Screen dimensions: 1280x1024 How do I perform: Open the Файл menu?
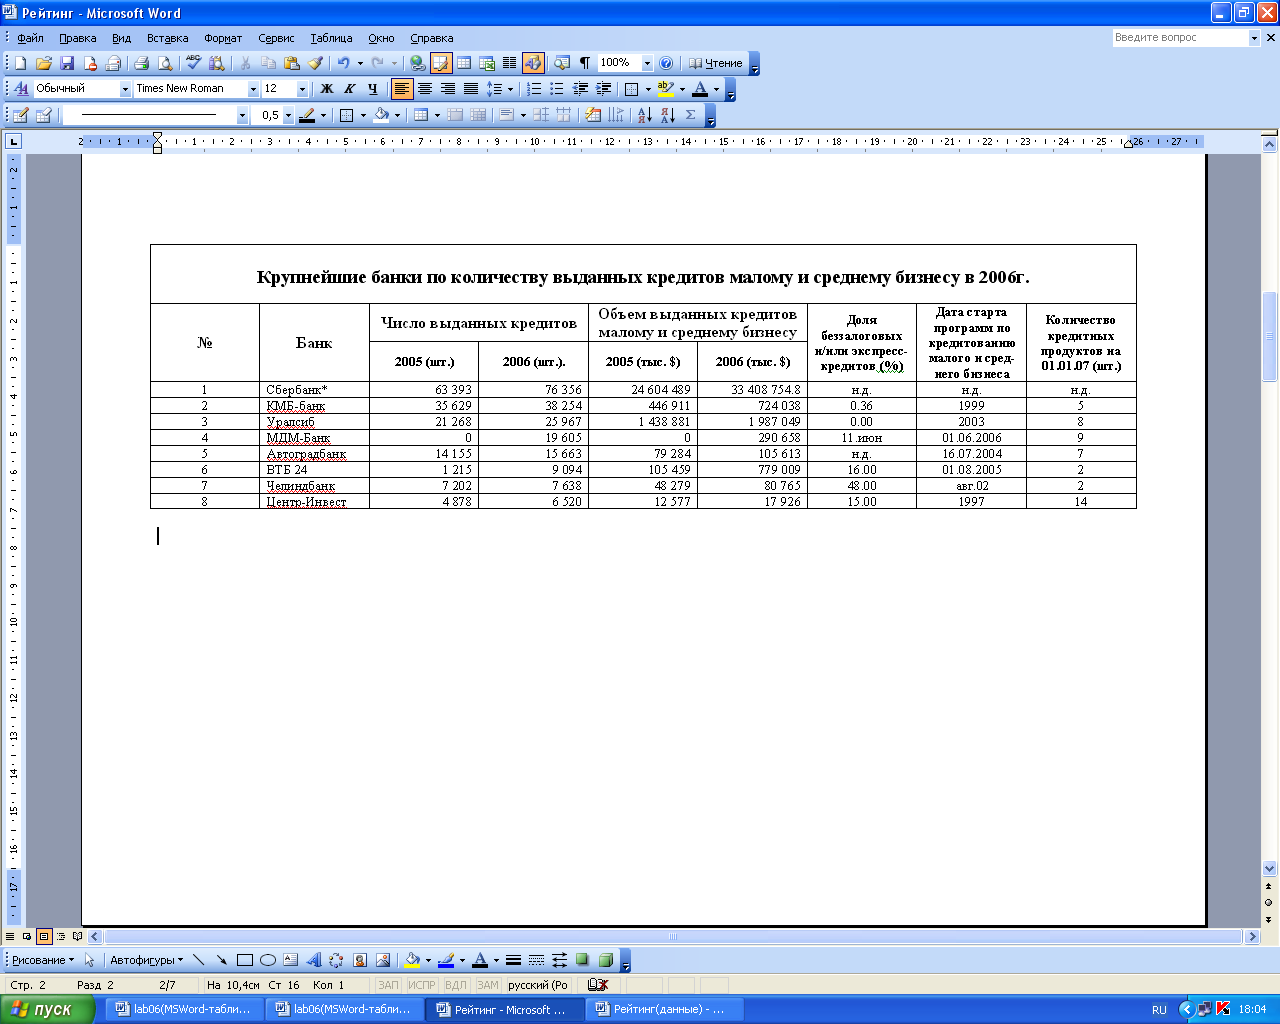point(30,38)
